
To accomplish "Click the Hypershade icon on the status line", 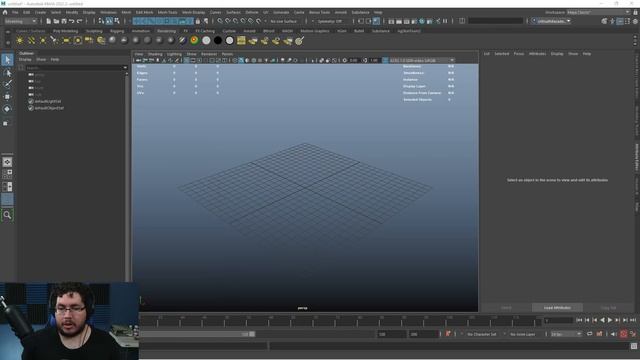I will [422, 21].
